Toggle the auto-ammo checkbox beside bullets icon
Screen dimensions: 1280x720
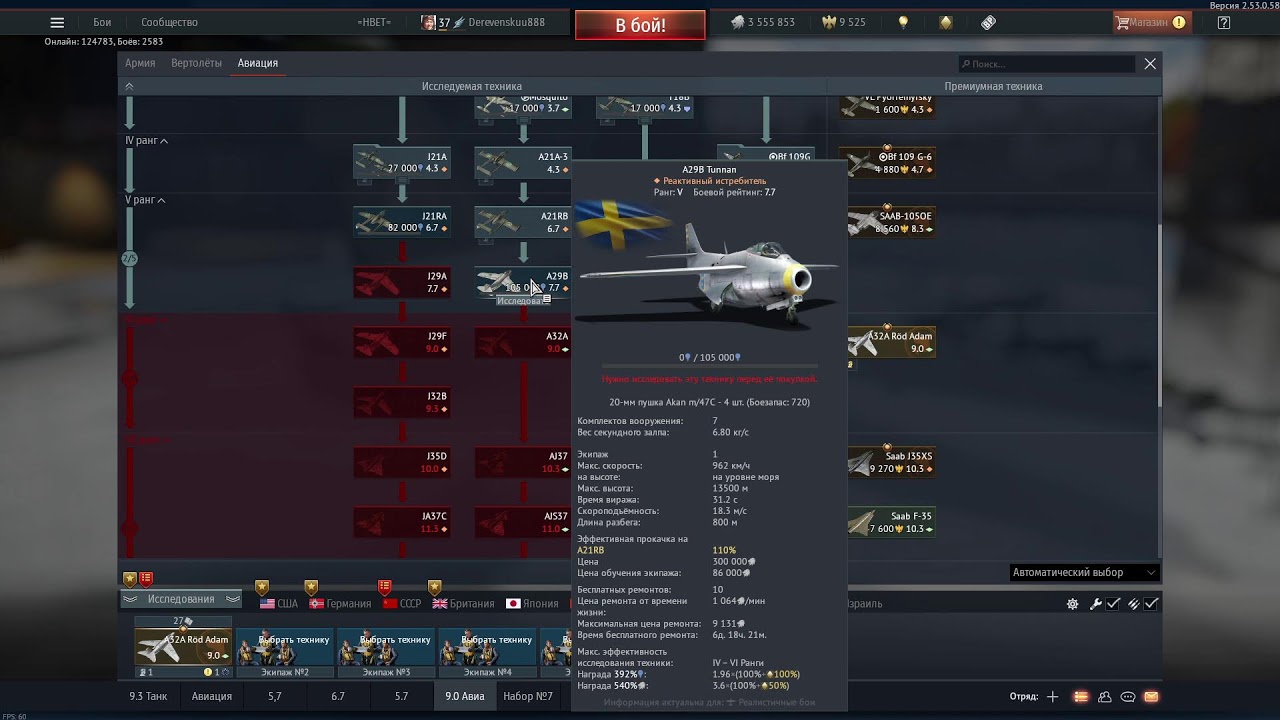coord(1151,604)
